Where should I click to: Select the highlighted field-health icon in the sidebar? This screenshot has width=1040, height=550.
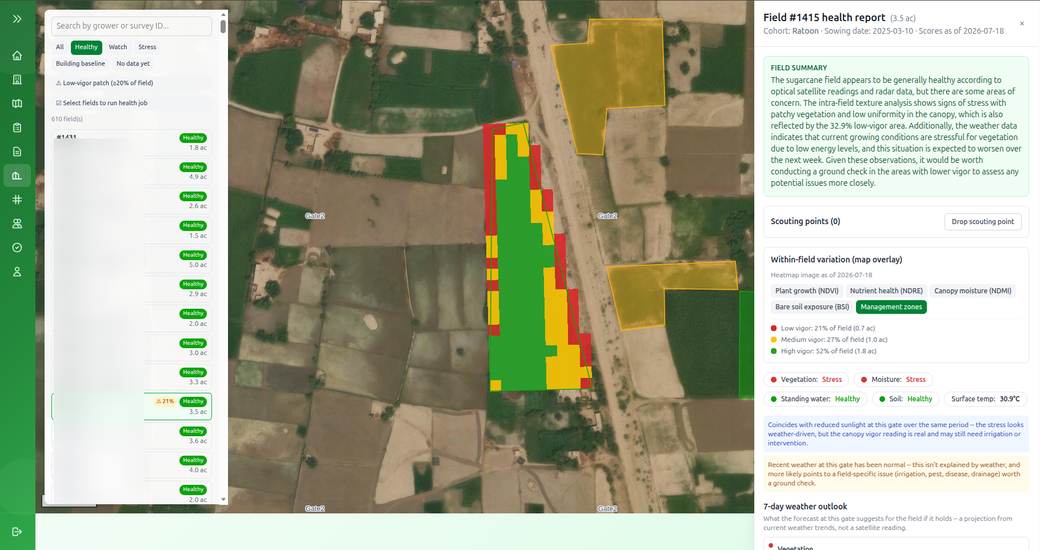pyautogui.click(x=17, y=176)
